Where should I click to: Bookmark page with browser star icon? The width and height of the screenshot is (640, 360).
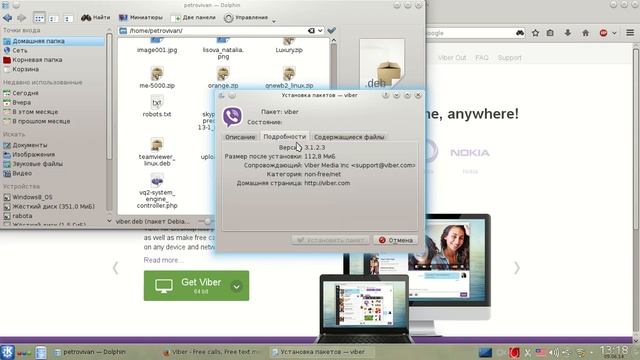coord(536,33)
